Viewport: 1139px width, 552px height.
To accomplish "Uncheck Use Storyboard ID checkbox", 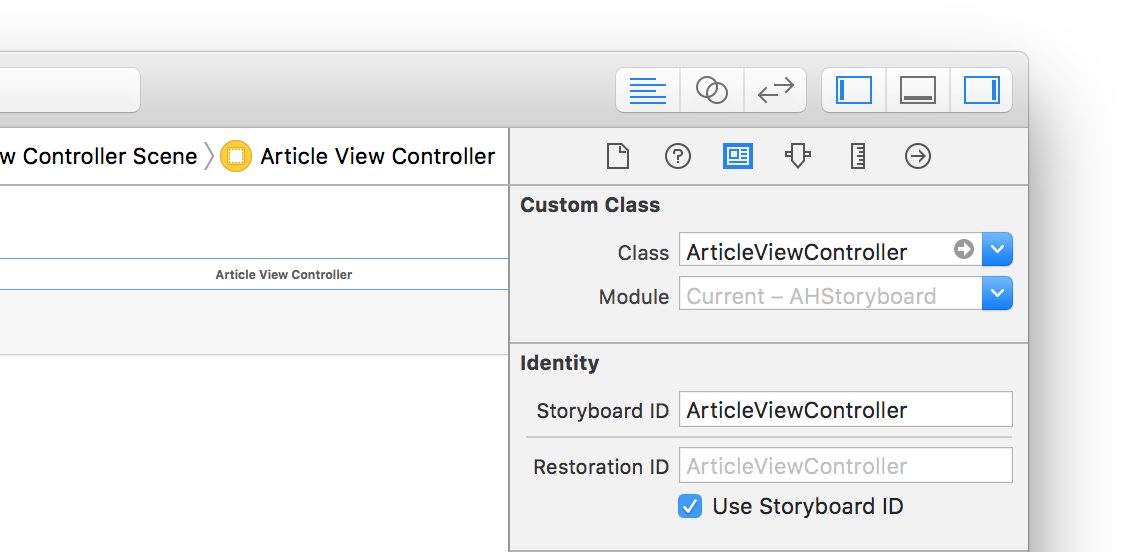I will [690, 506].
